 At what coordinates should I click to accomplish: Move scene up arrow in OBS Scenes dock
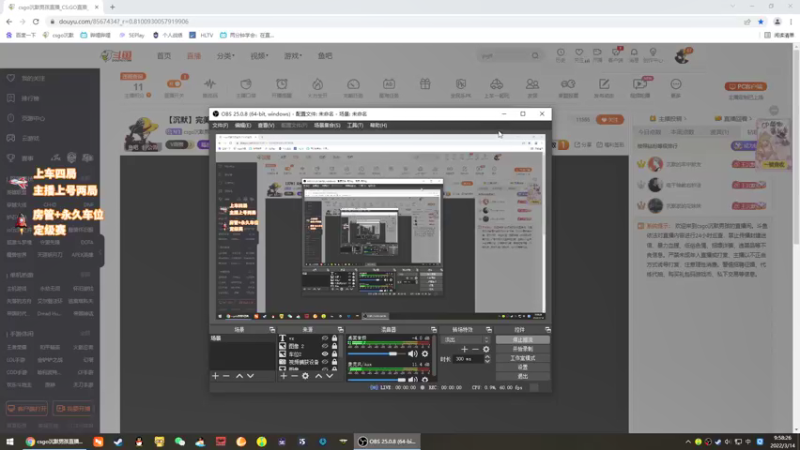[x=239, y=376]
